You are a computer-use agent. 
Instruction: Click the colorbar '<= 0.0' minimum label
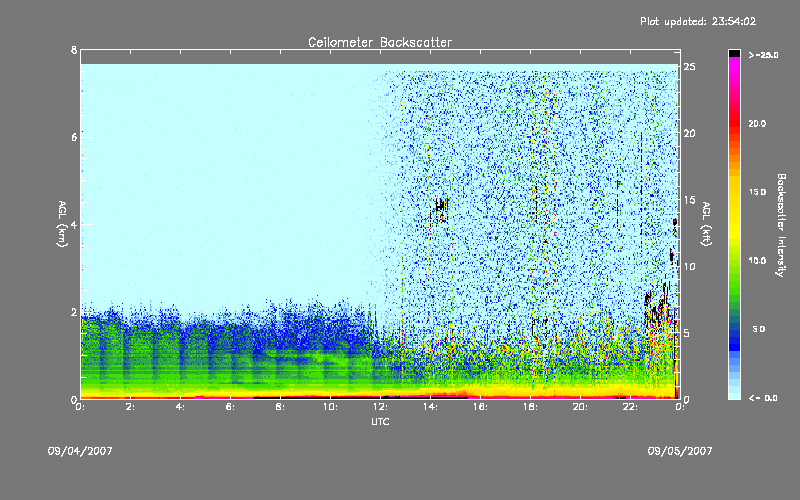[x=763, y=398]
